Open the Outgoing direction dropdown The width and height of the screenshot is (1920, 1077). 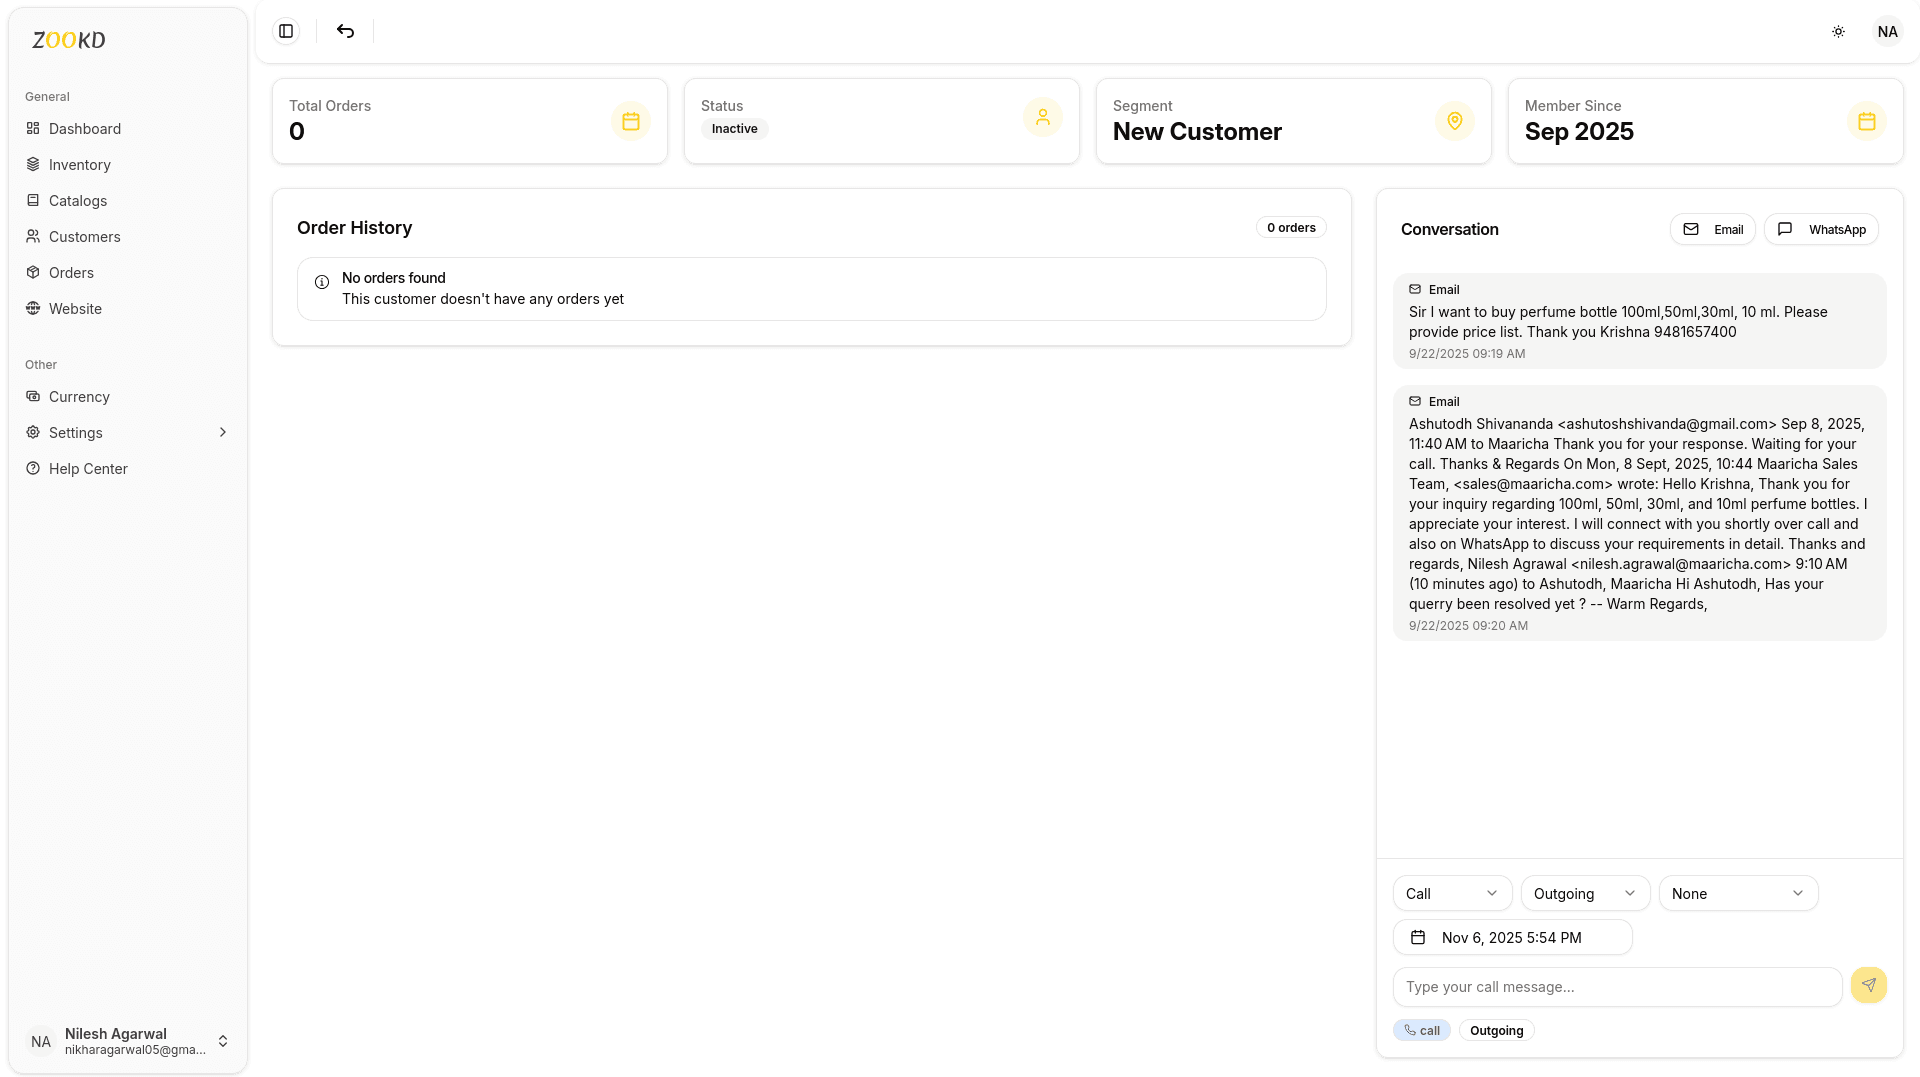click(1584, 893)
